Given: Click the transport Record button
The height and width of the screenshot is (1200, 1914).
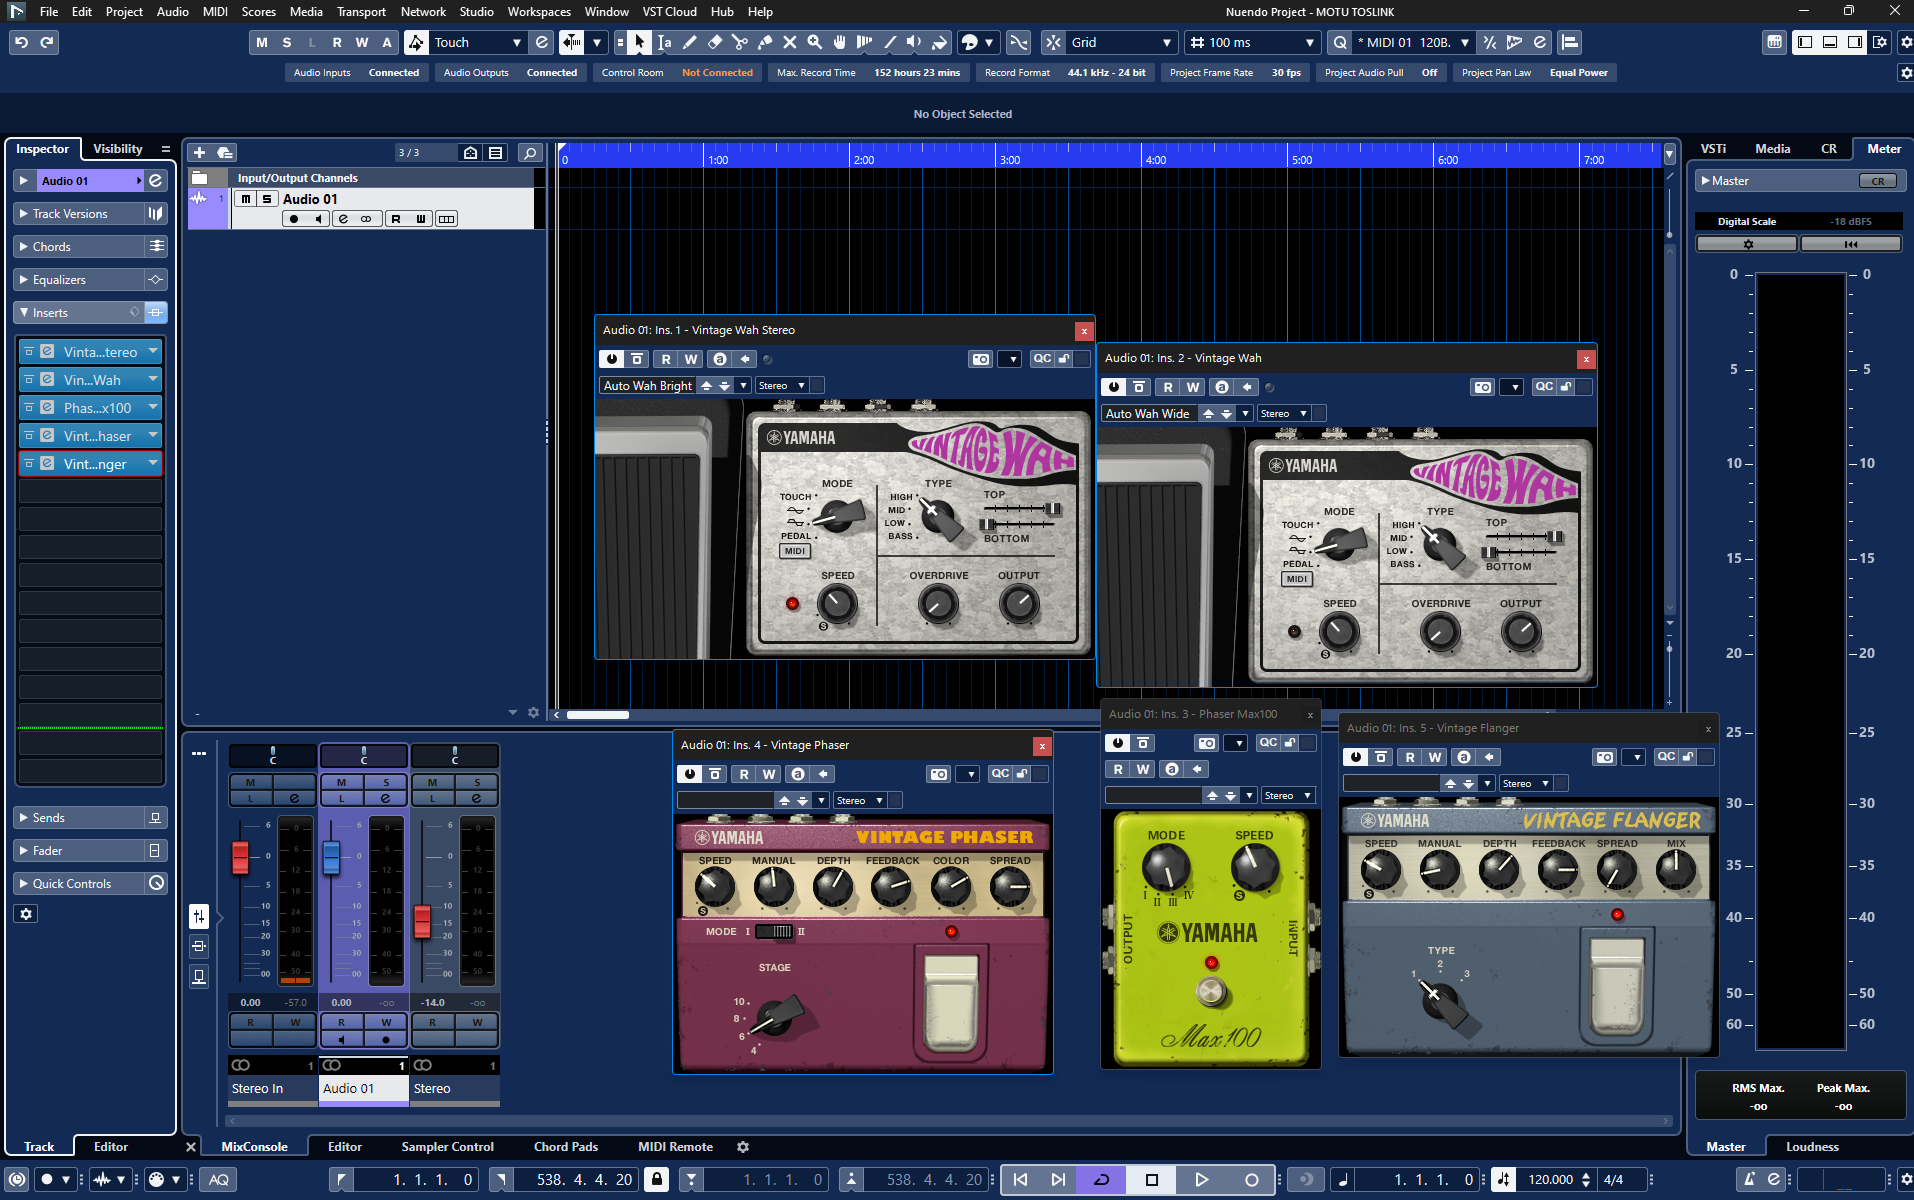Looking at the screenshot, I should coord(1251,1180).
